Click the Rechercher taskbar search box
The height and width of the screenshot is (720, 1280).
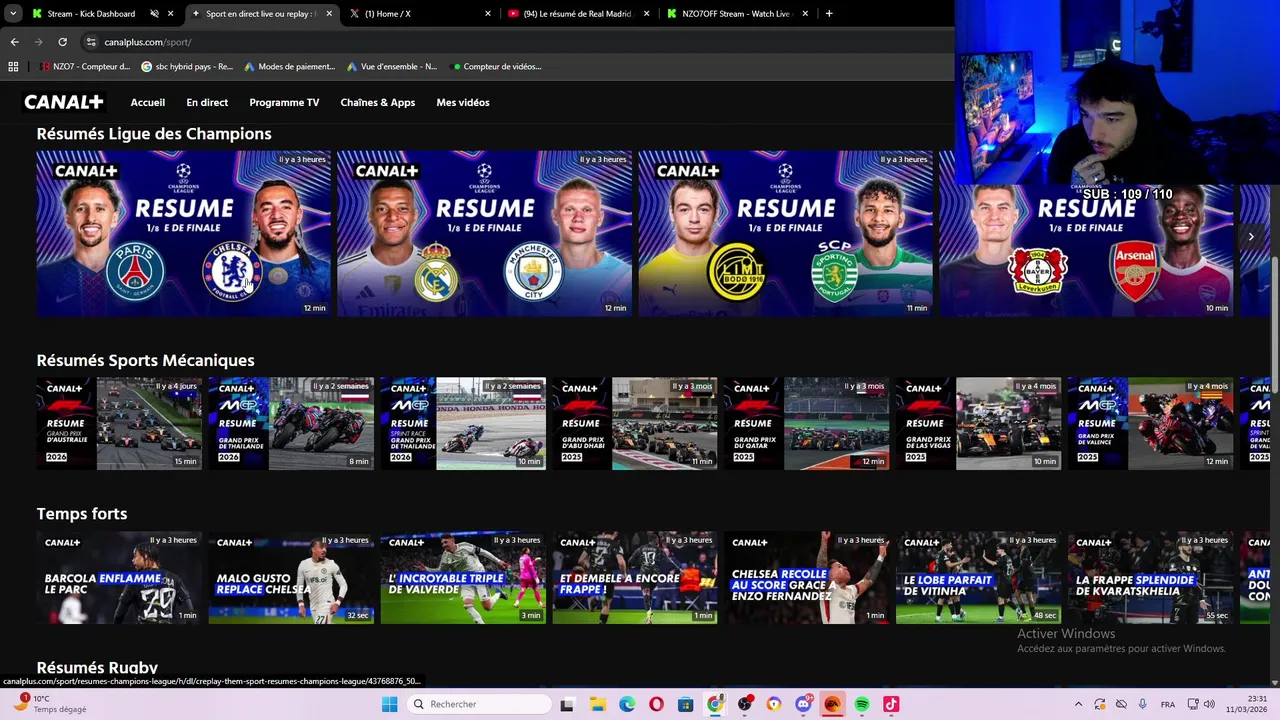480,704
